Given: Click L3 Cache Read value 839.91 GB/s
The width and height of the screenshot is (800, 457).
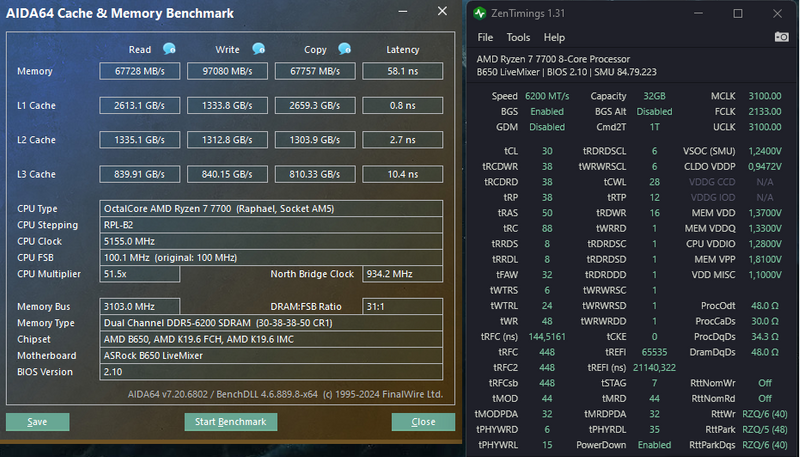Looking at the screenshot, I should pyautogui.click(x=140, y=174).
